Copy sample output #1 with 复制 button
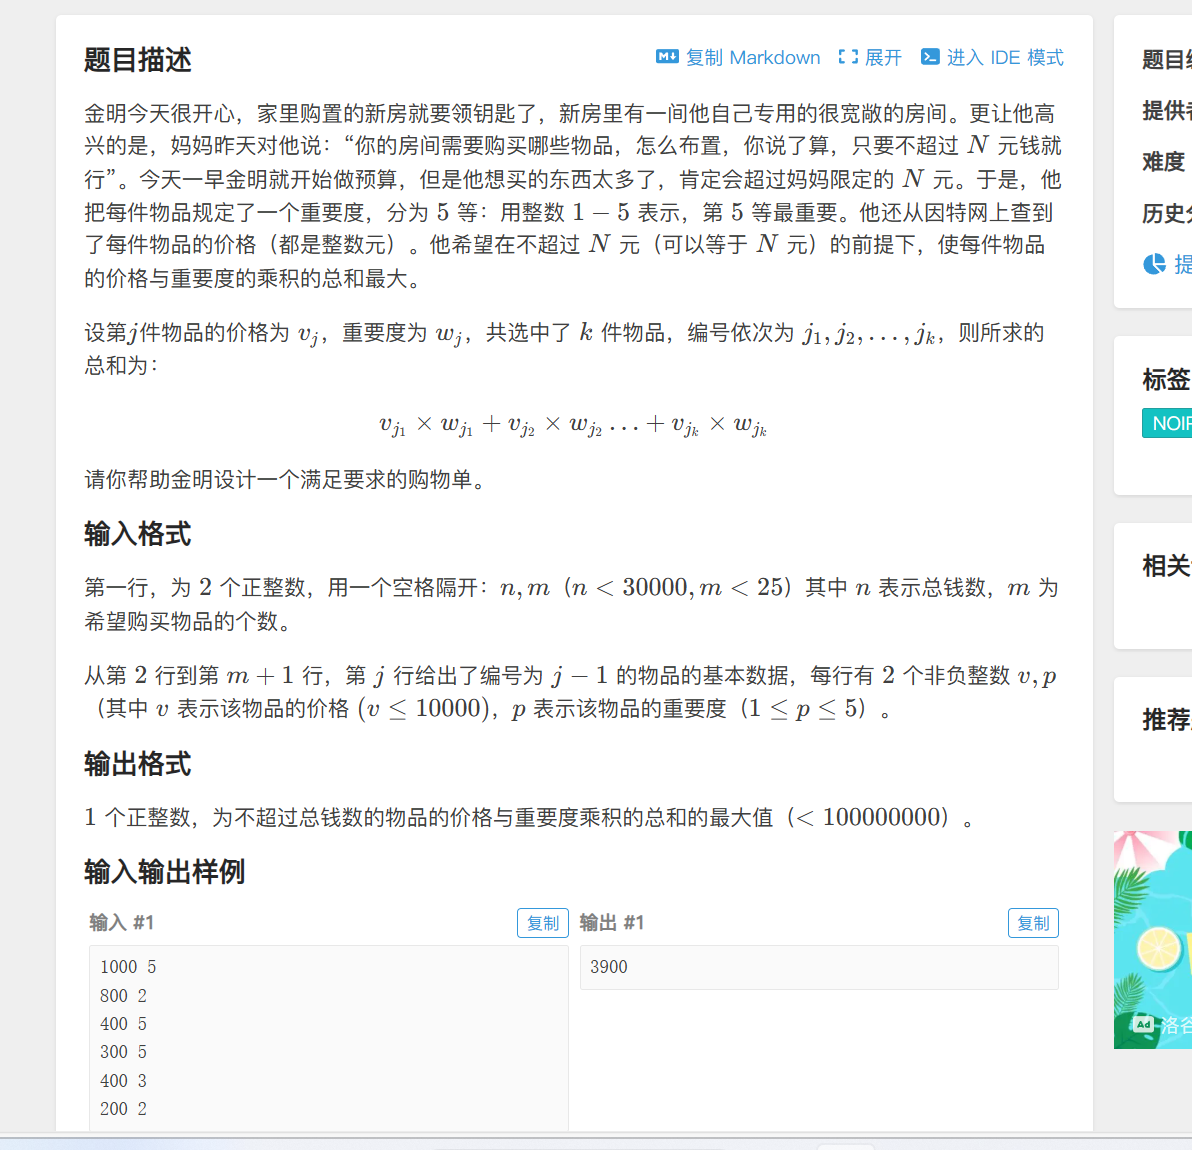Viewport: 1192px width, 1150px height. [1033, 923]
